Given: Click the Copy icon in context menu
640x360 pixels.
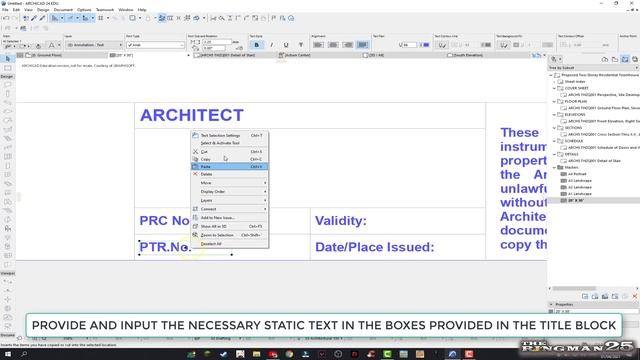Looking at the screenshot, I should tap(195, 159).
